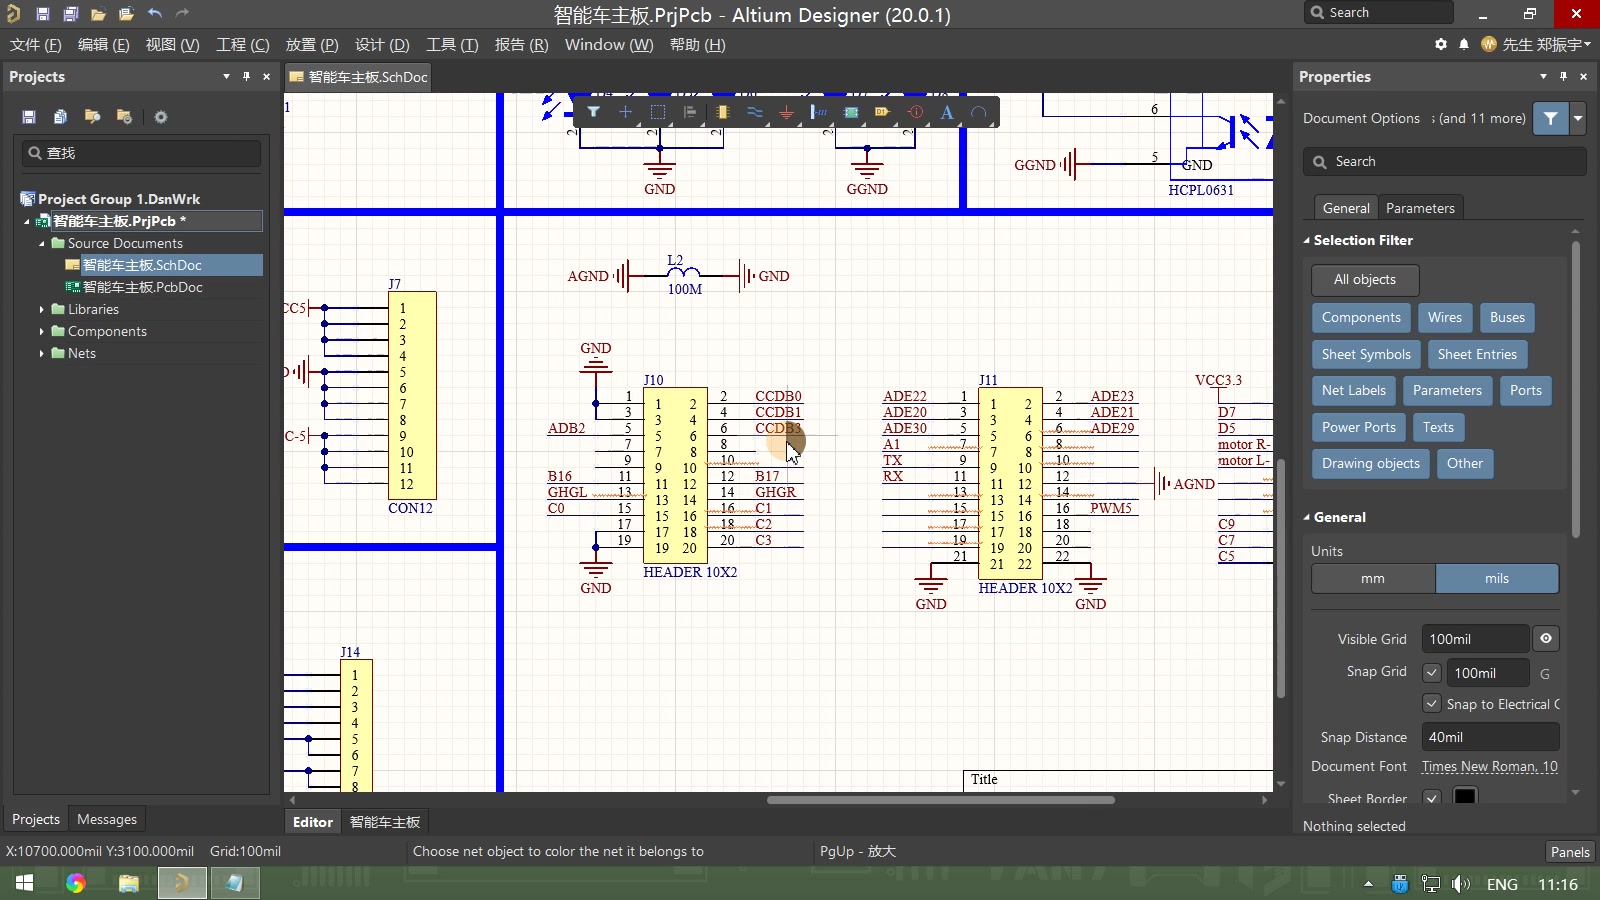This screenshot has width=1600, height=900.
Task: Collapse the Selection Filter section
Action: 1306,240
